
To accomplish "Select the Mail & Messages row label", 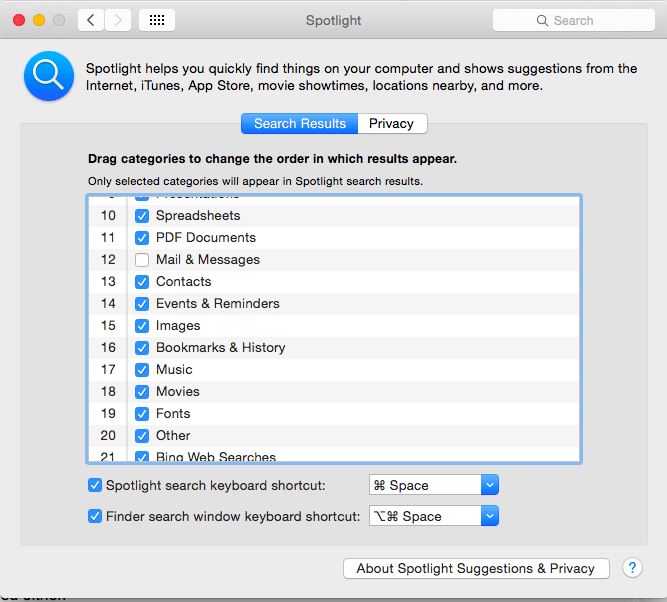I will [x=208, y=260].
